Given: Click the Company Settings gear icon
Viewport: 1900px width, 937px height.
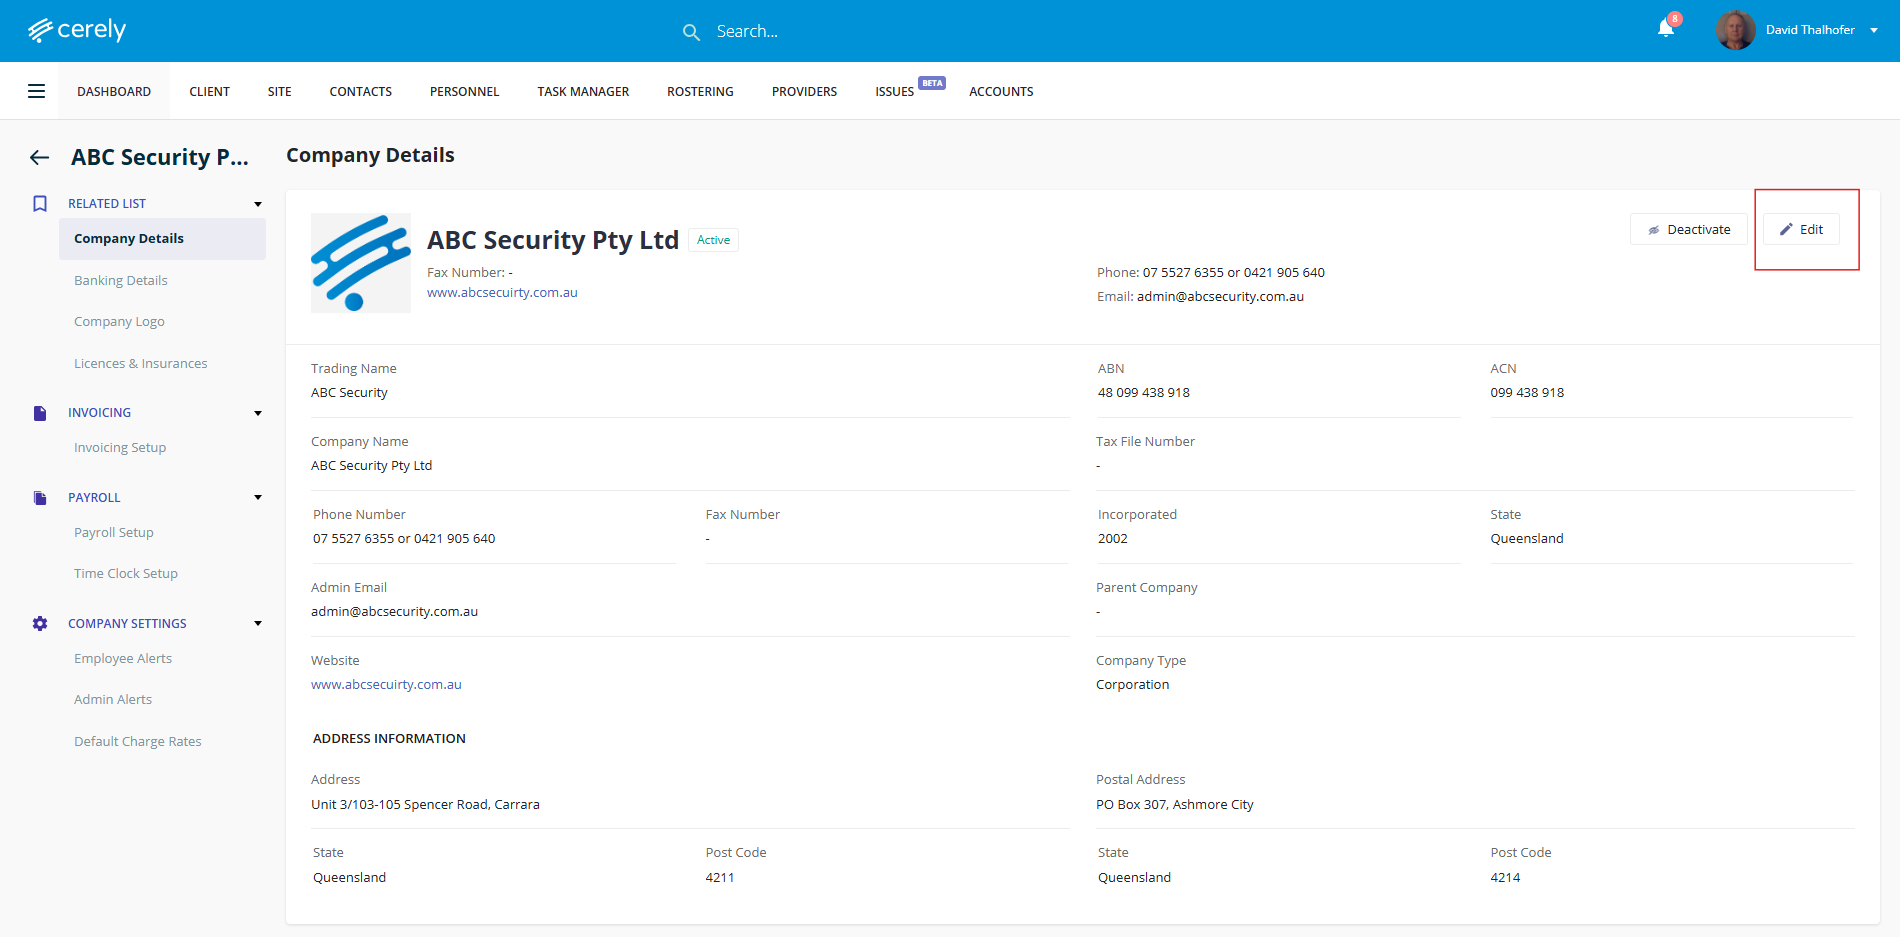Looking at the screenshot, I should 40,623.
